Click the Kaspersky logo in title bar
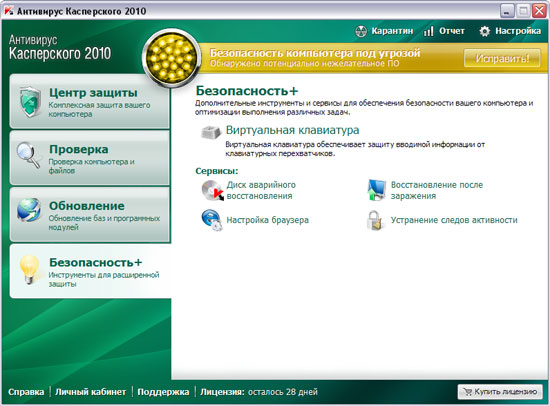The height and width of the screenshot is (406, 550). [x=8, y=11]
